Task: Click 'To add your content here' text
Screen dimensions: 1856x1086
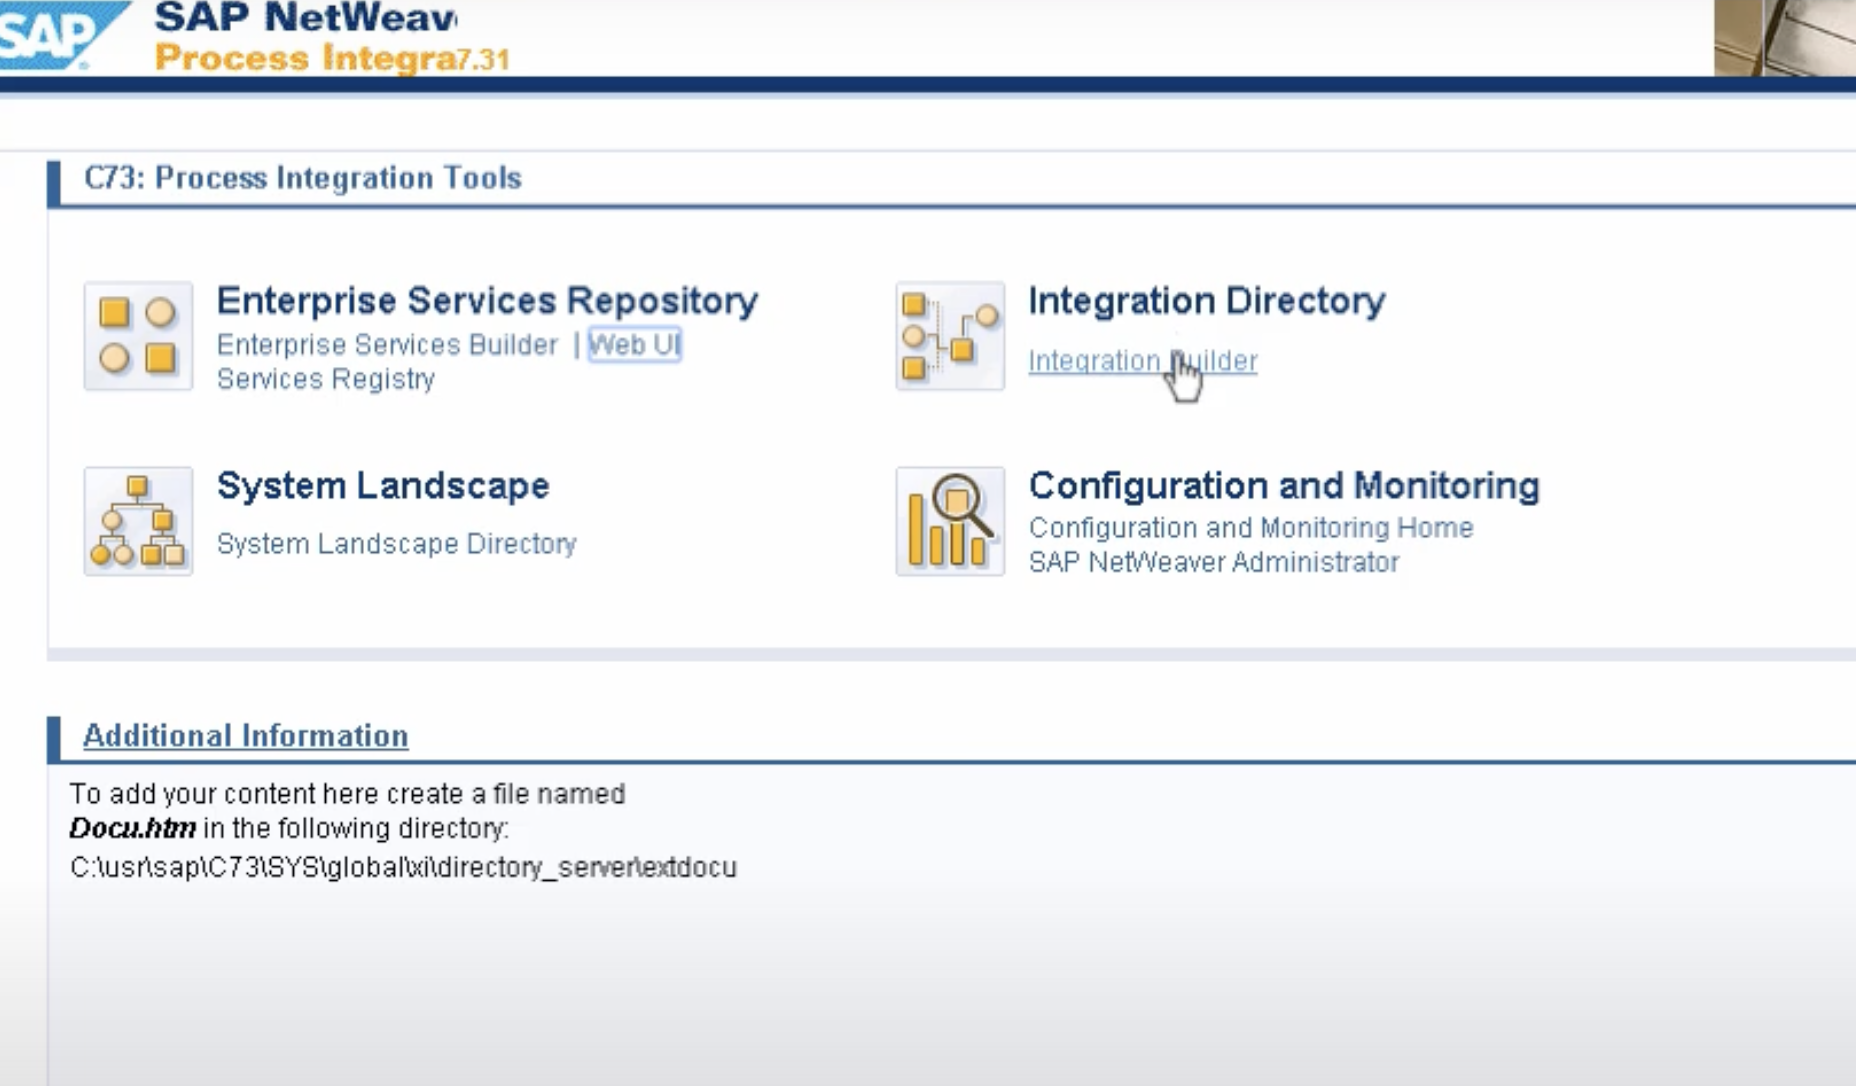Action: (x=347, y=794)
